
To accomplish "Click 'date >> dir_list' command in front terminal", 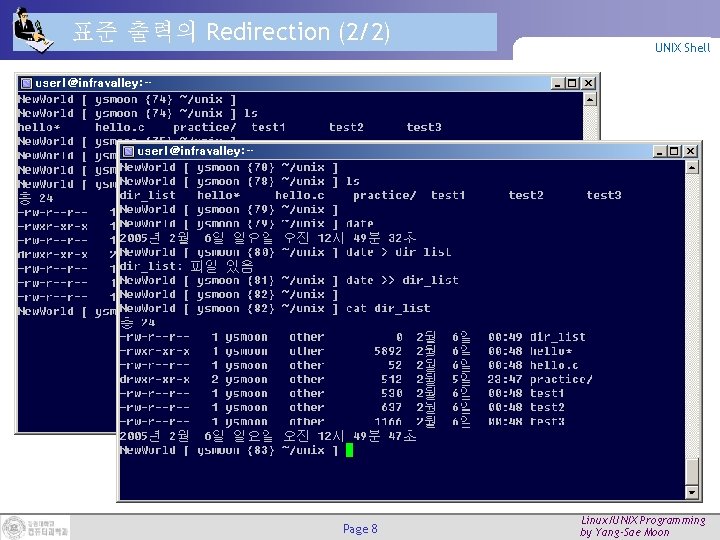I will [x=402, y=280].
